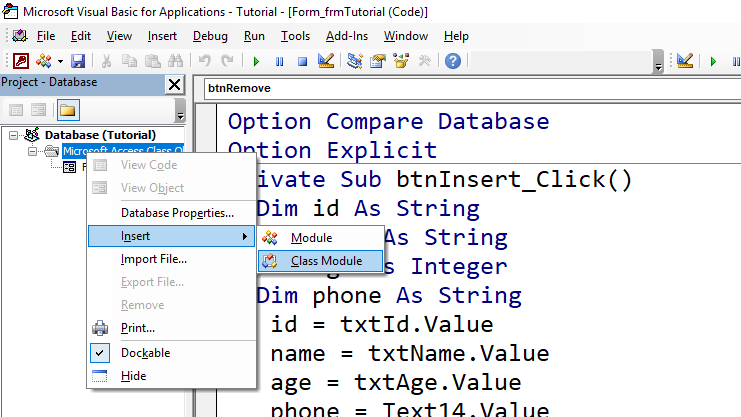Collapse the Database (Tutorial) tree node

14,135
